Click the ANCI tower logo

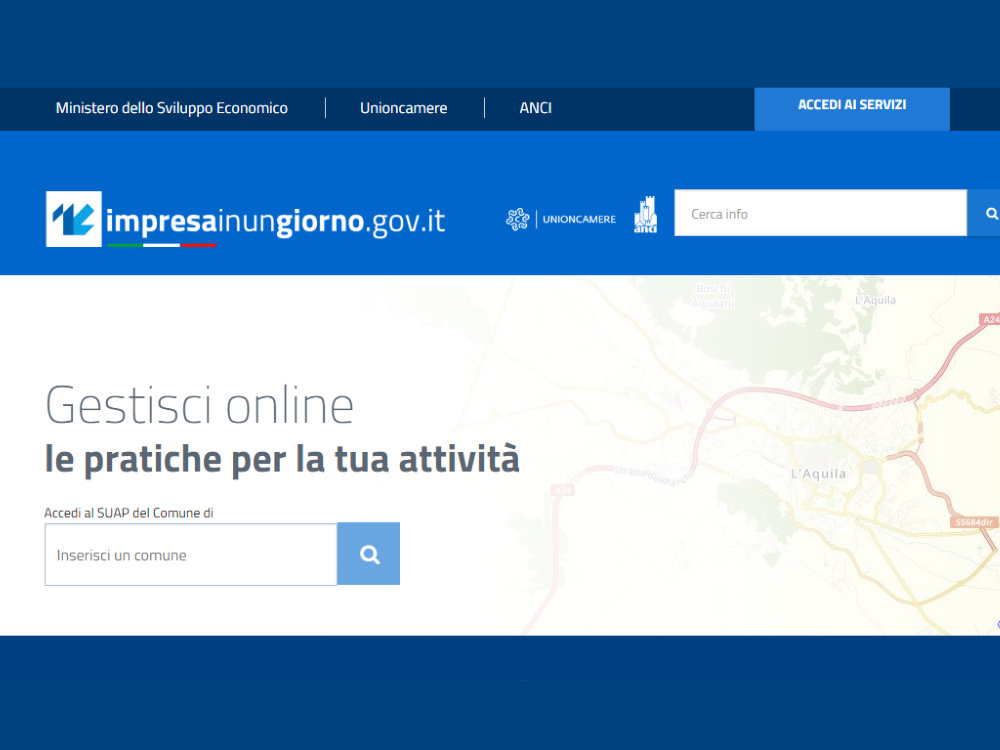645,214
